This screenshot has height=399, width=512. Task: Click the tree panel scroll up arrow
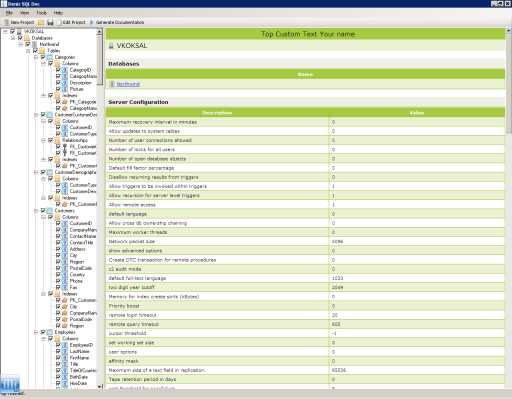click(99, 32)
